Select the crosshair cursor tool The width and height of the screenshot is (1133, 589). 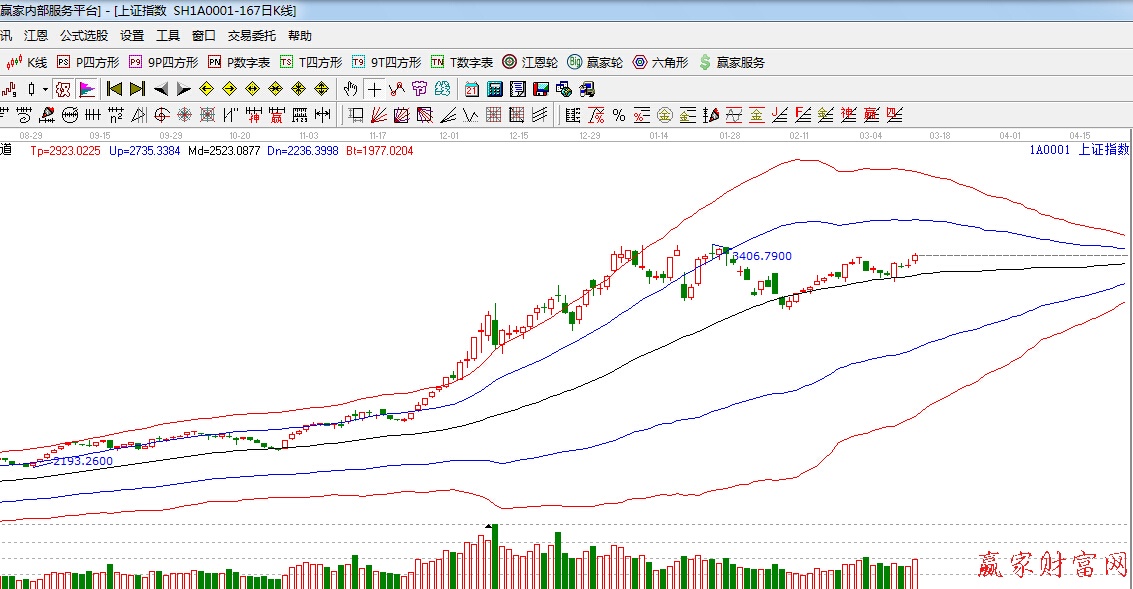click(374, 89)
